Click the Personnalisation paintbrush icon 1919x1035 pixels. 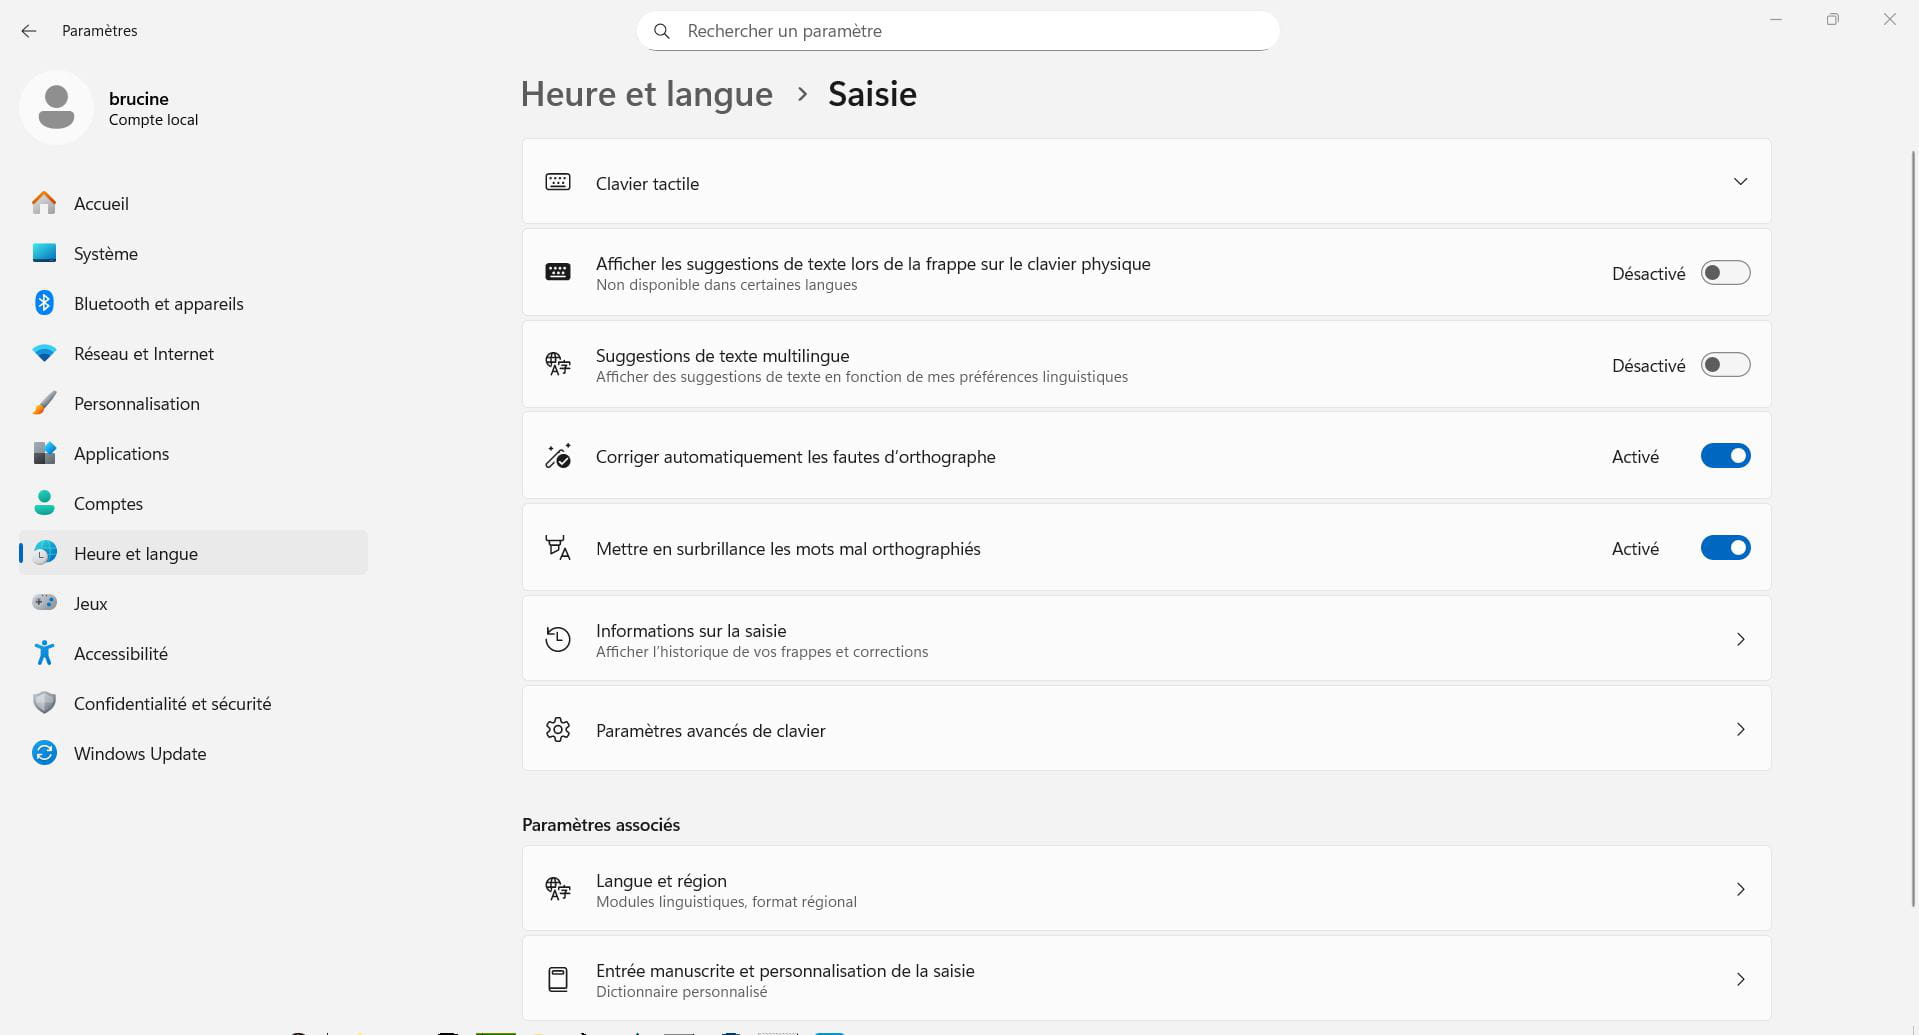point(44,403)
